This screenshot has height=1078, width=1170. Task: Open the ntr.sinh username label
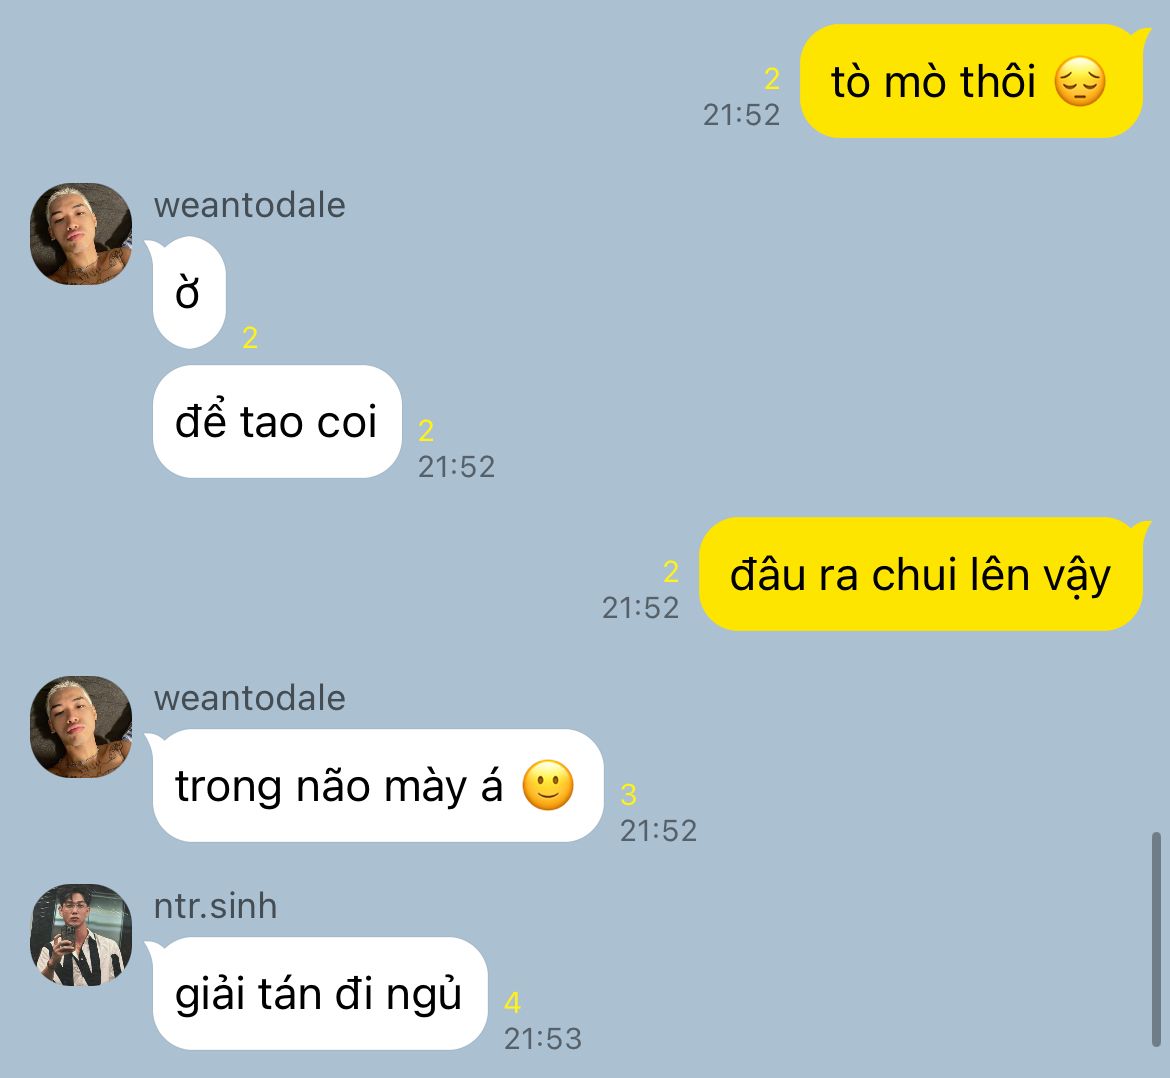(215, 906)
